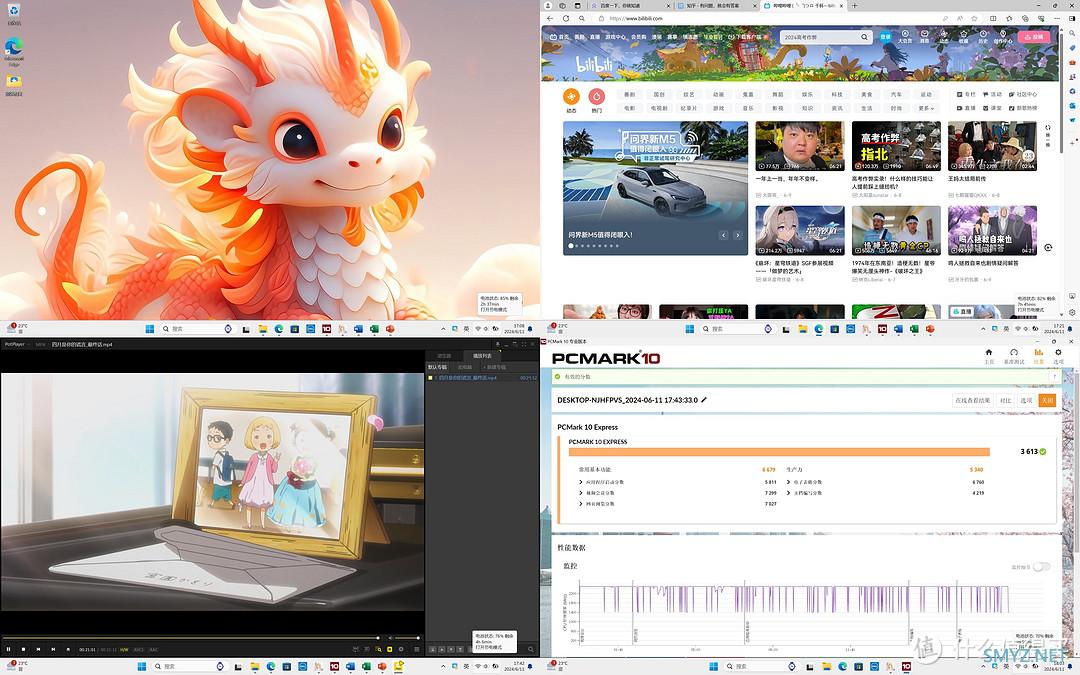This screenshot has height=675, width=1080.
Task: Stop playback in PotPlayer
Action: click(23, 649)
